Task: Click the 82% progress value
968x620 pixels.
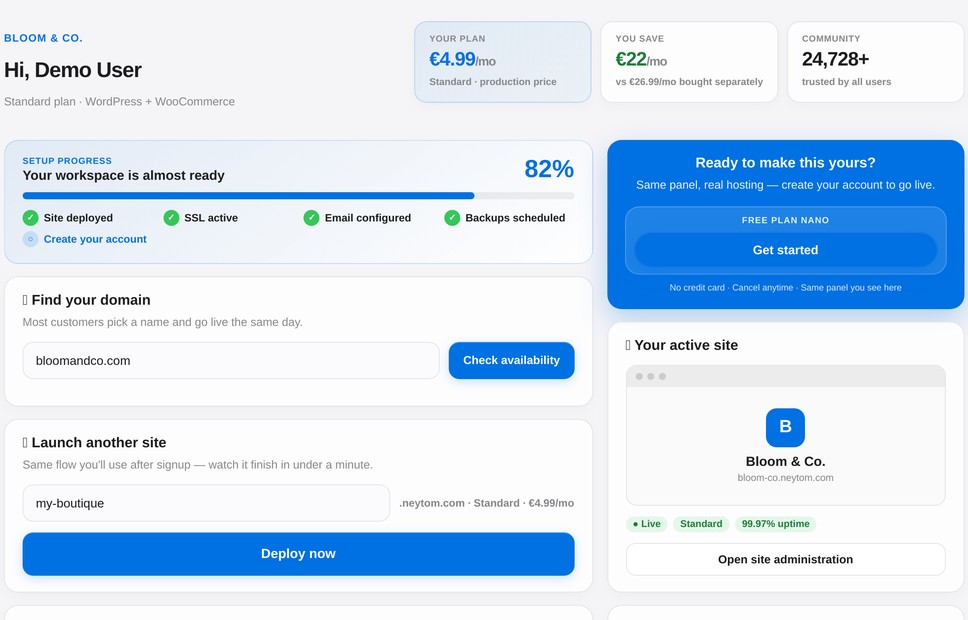Action: click(549, 169)
